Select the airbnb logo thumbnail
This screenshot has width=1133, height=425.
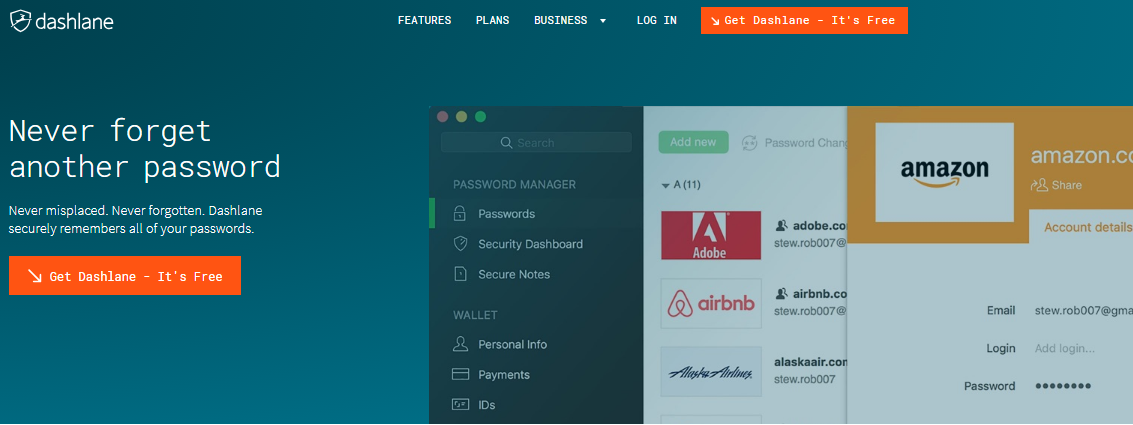pos(711,304)
